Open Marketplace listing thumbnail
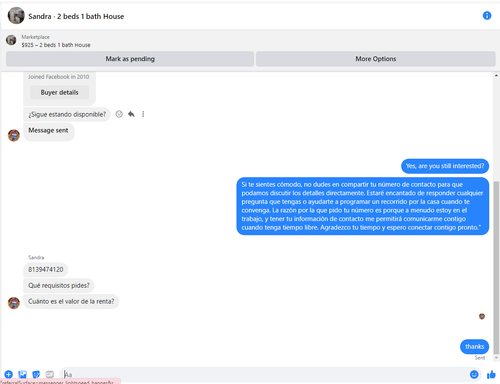This screenshot has width=500, height=384. 11,40
